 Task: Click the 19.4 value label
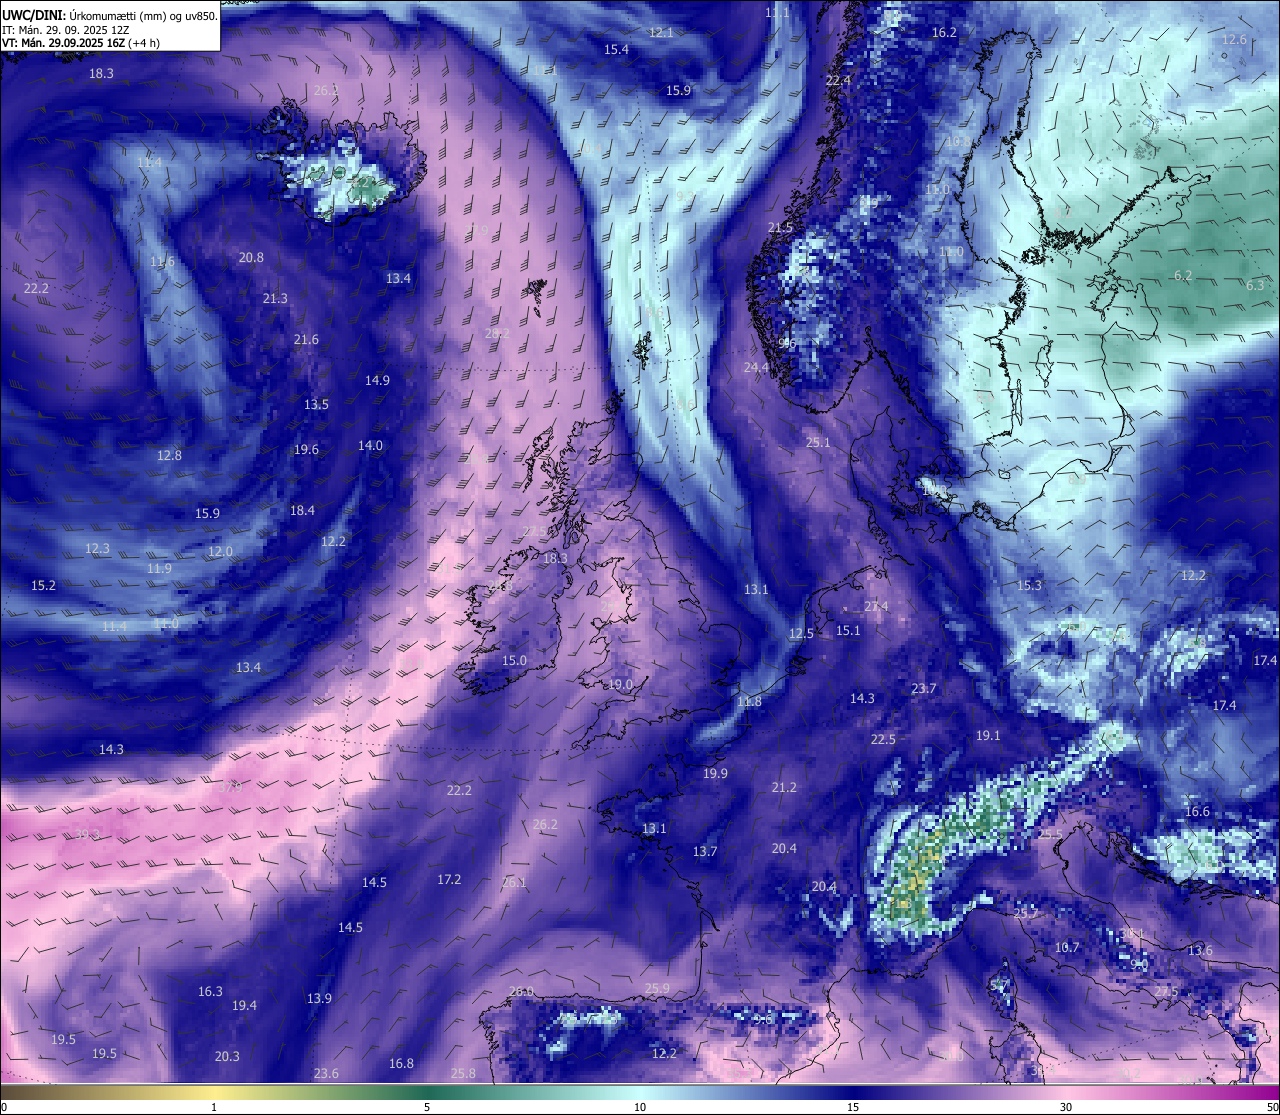click(x=244, y=1005)
